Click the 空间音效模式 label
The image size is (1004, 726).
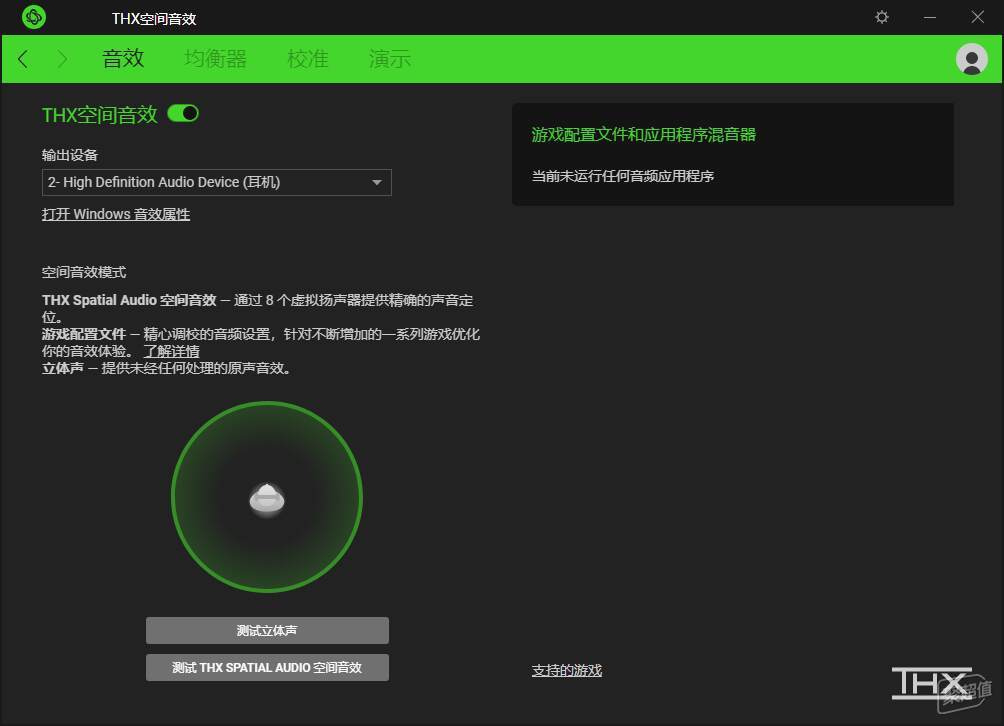(x=84, y=272)
